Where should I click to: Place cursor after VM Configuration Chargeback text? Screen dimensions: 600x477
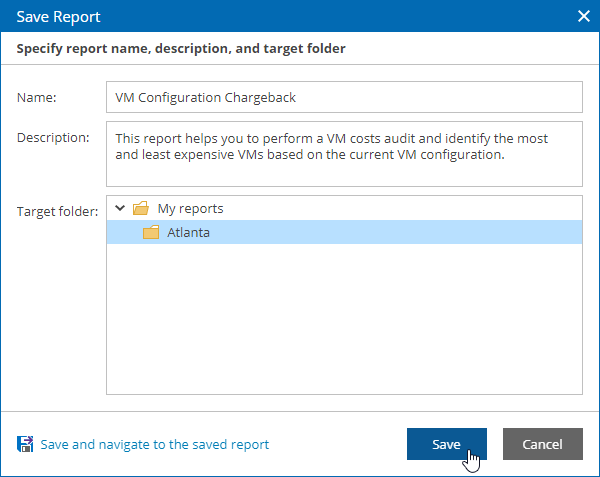[x=297, y=97]
